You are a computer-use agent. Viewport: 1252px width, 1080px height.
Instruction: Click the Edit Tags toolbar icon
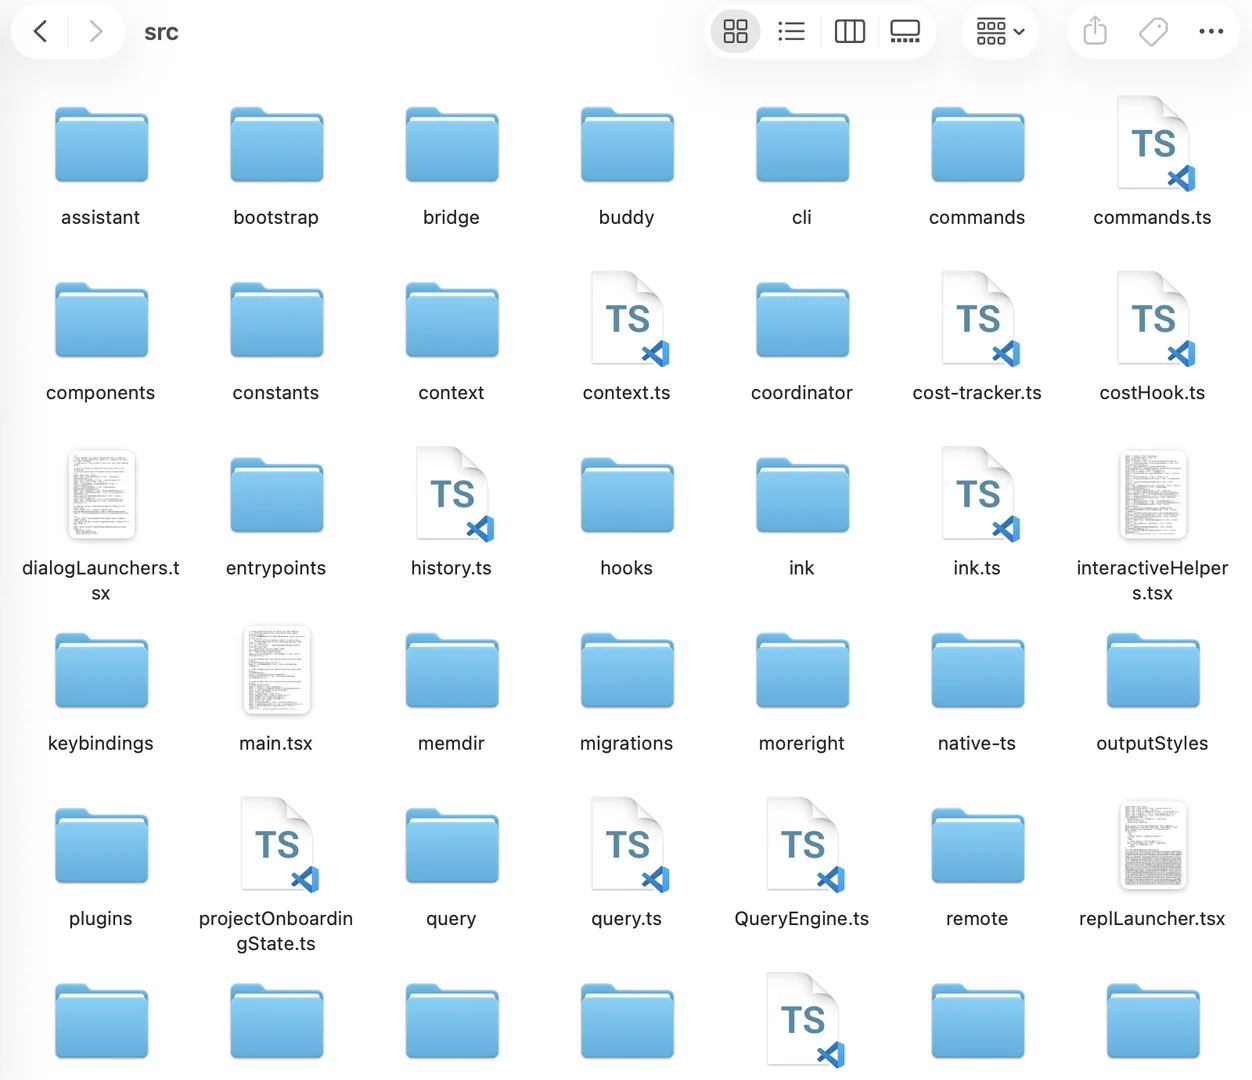(x=1153, y=32)
